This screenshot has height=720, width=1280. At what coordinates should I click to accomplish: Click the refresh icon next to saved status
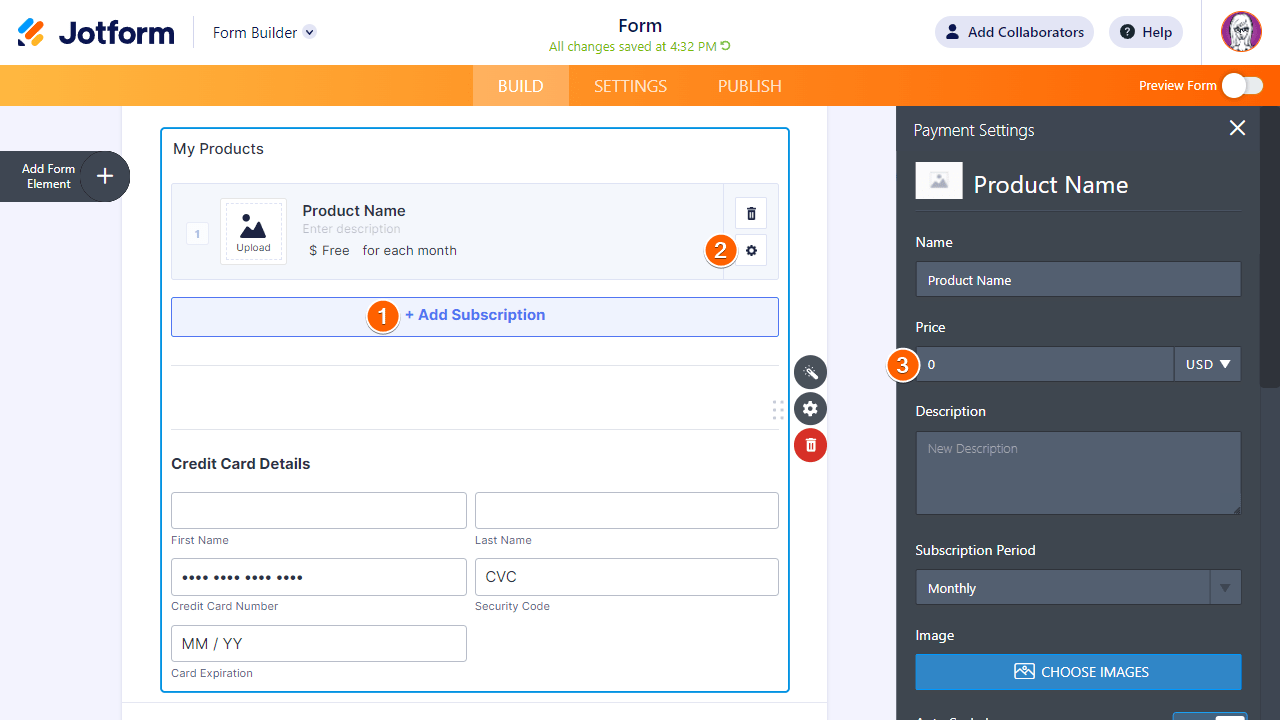point(726,46)
